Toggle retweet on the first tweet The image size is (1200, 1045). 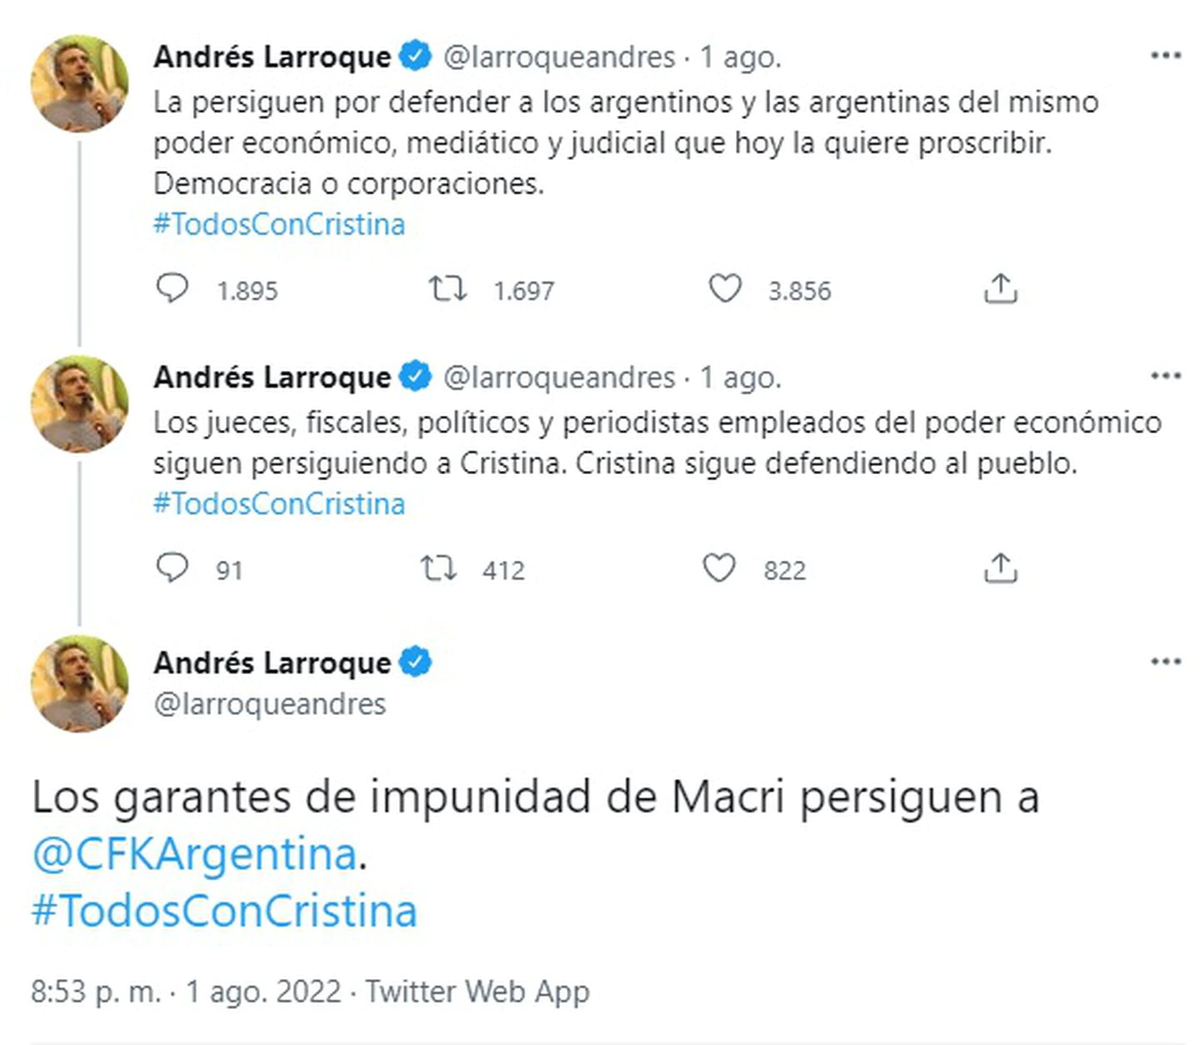click(x=448, y=289)
